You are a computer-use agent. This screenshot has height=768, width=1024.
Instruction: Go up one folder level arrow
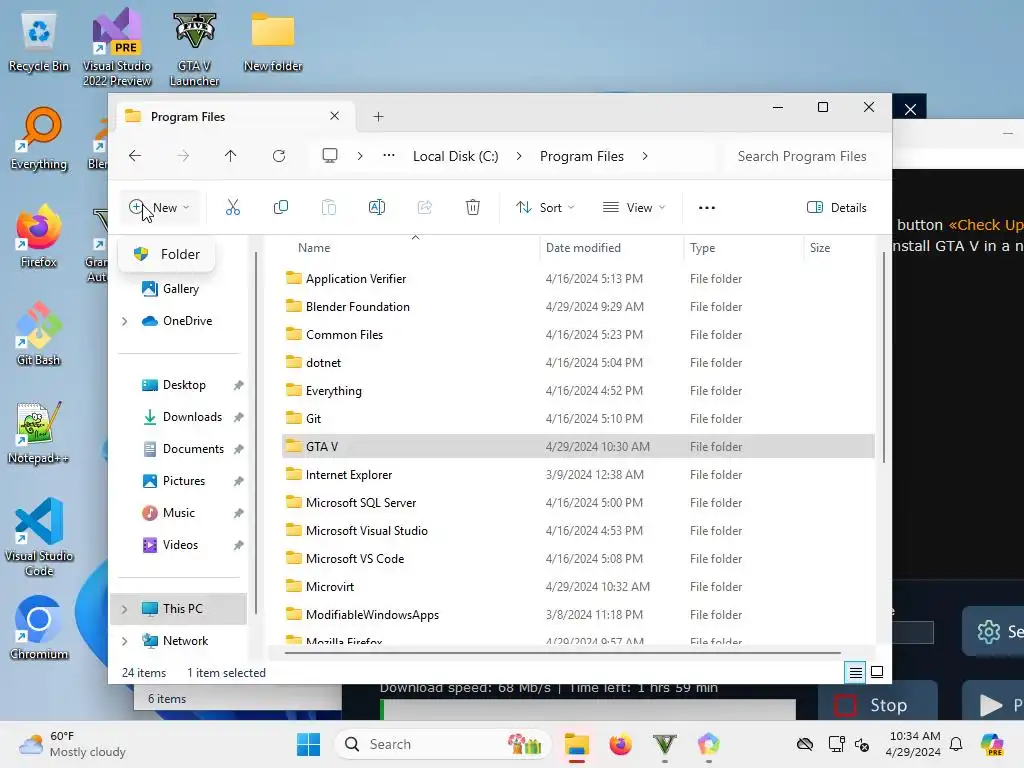(x=231, y=156)
